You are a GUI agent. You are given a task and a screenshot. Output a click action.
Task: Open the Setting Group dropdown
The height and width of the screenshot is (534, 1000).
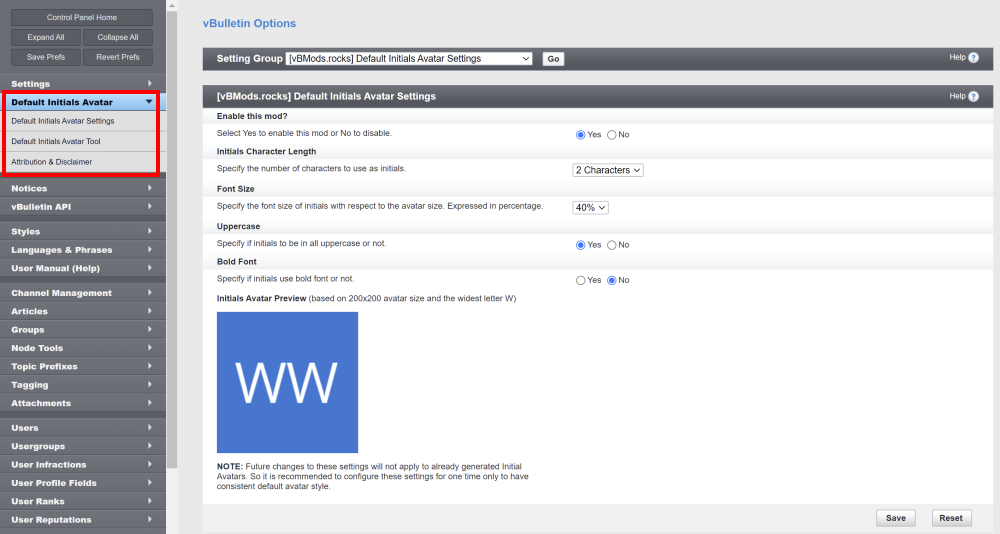pos(409,59)
